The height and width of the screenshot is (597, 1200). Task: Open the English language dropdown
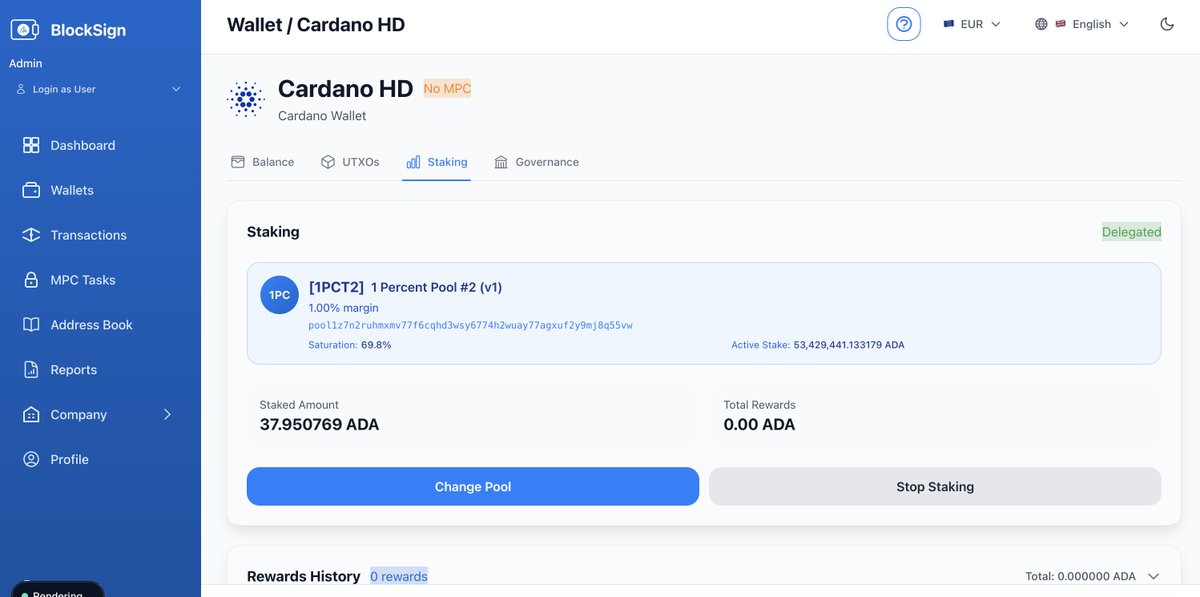pyautogui.click(x=1082, y=24)
